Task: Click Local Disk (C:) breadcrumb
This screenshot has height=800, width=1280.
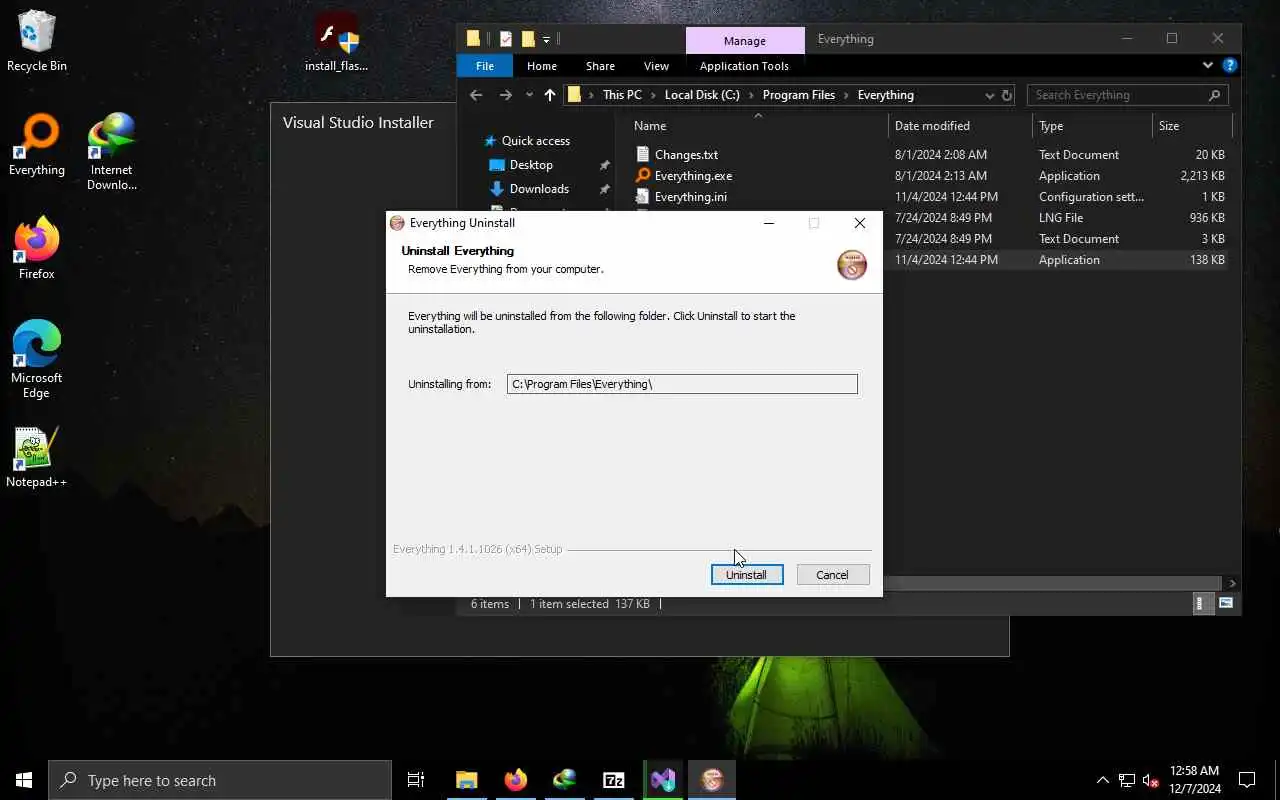Action: coord(702,95)
